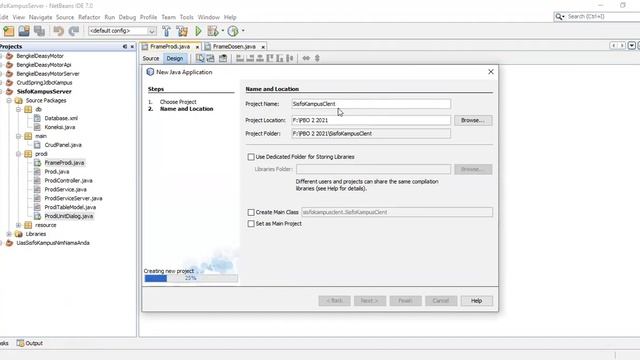The image size is (640, 360).
Task: Click the Finish button in the dialog
Action: pos(405,301)
